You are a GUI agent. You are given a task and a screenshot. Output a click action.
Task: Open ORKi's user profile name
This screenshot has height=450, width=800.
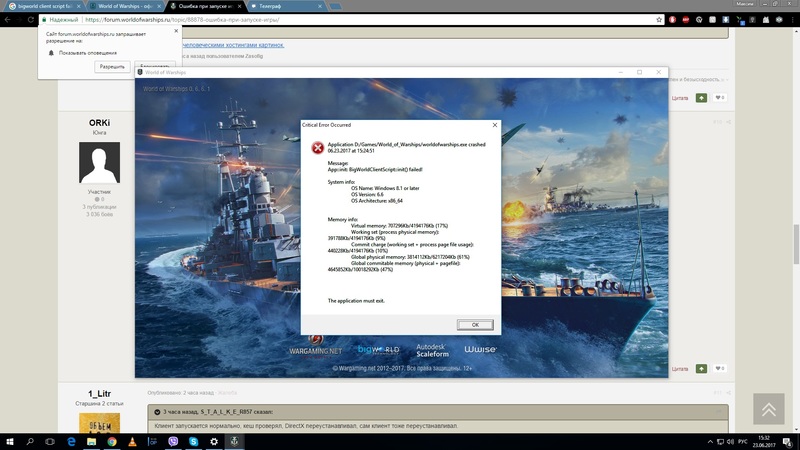pos(99,123)
